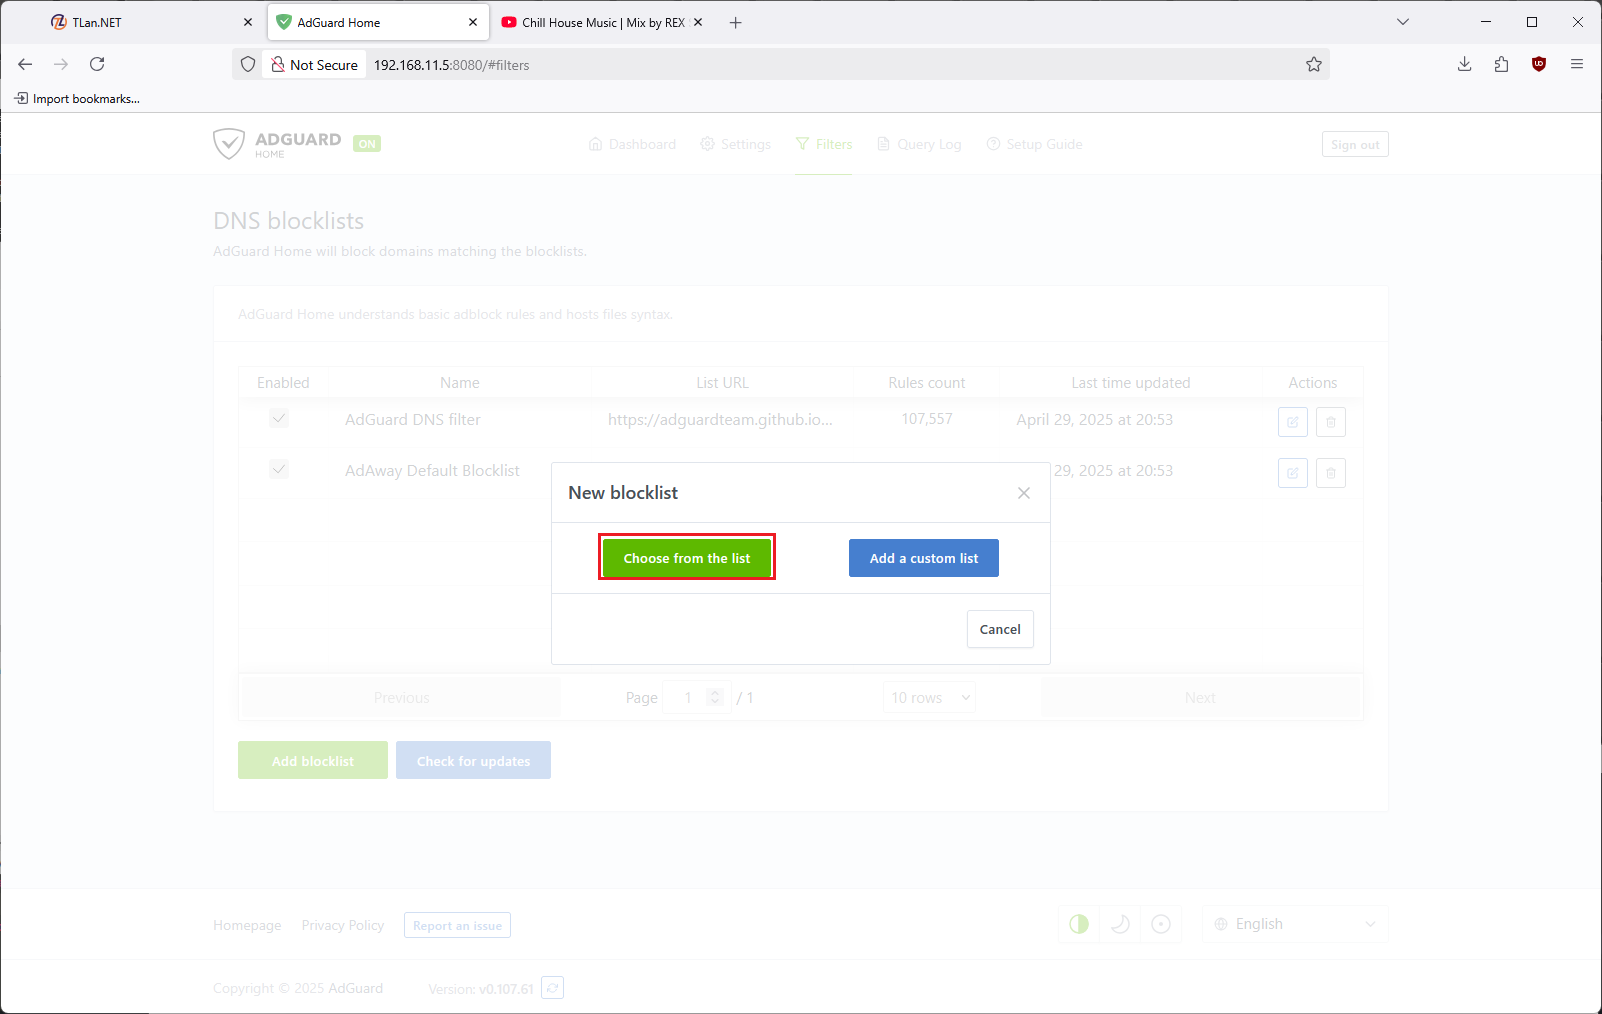The image size is (1602, 1014).
Task: Open the Settings menu item
Action: pos(736,144)
